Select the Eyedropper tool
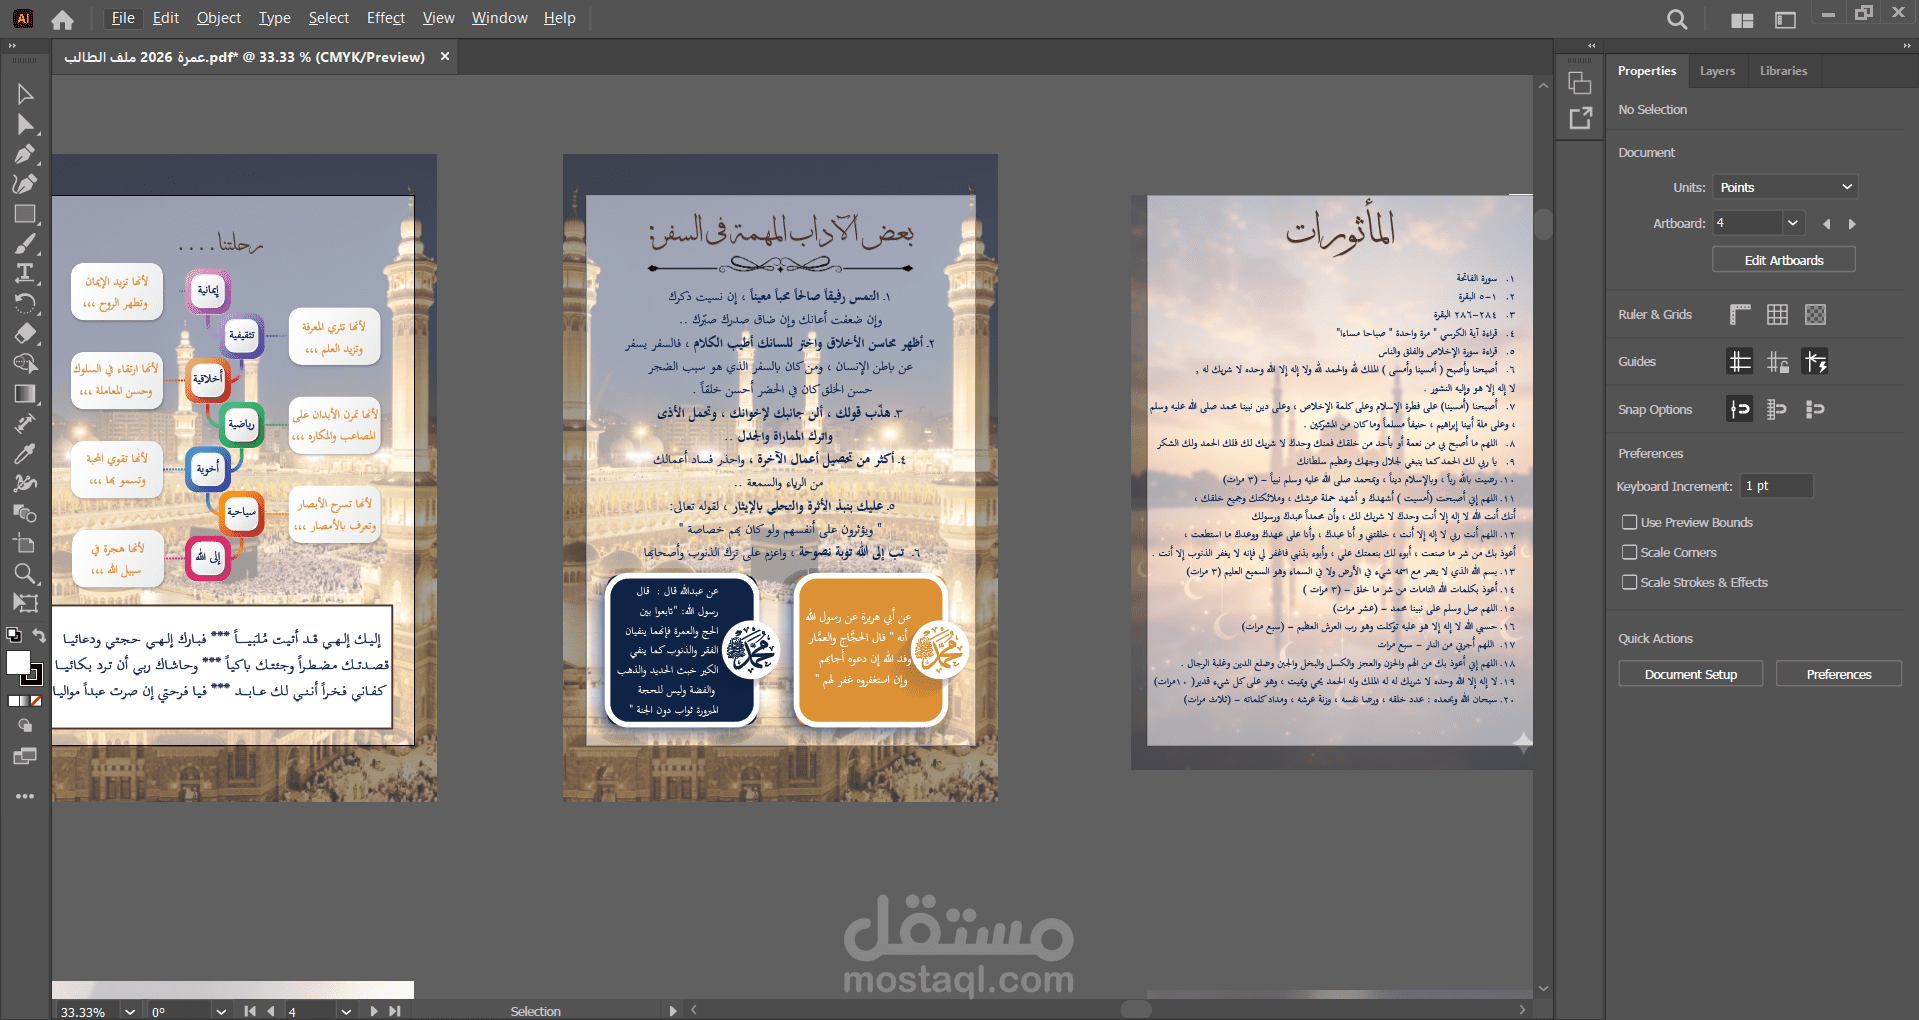The image size is (1919, 1020). (x=25, y=453)
